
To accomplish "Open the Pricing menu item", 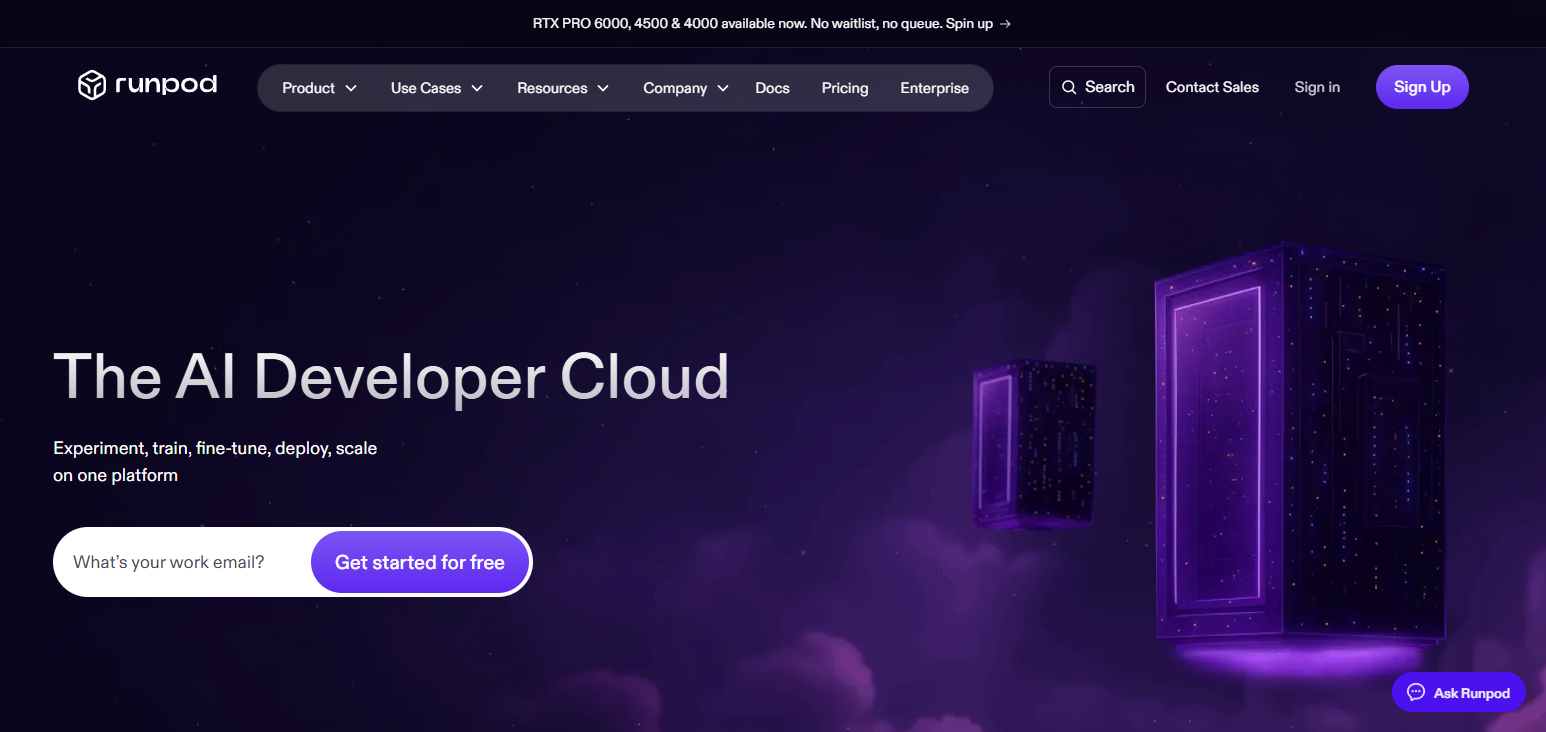I will point(845,88).
